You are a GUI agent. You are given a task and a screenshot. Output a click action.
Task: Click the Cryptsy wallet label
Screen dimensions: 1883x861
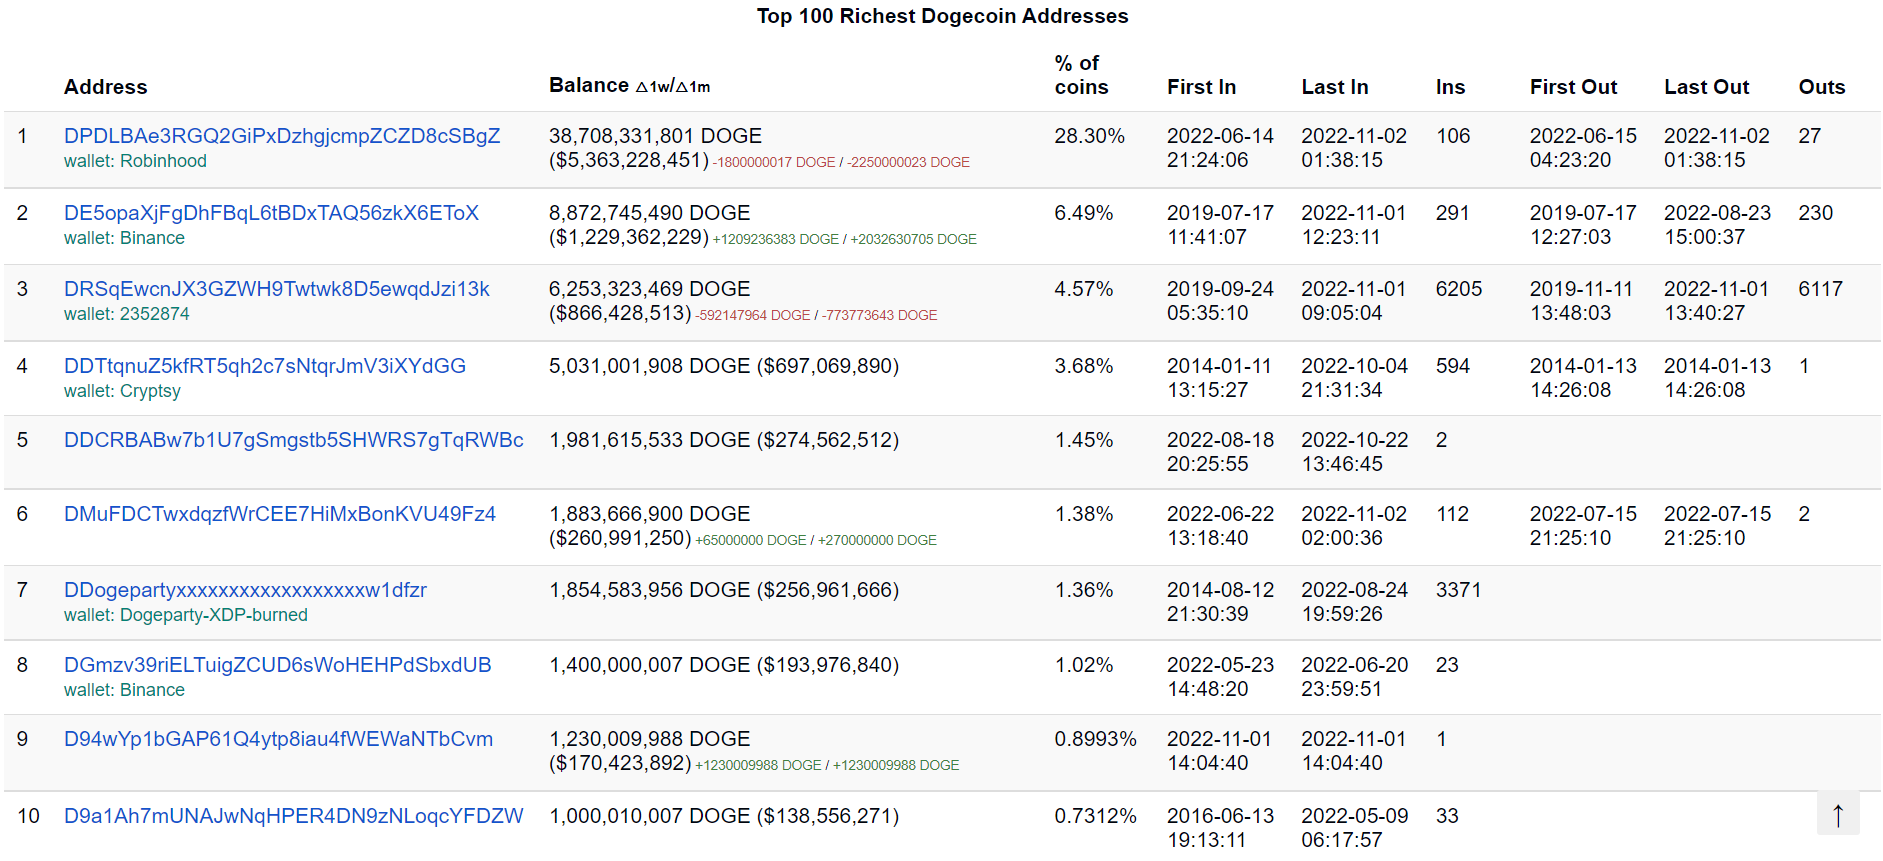150,391
